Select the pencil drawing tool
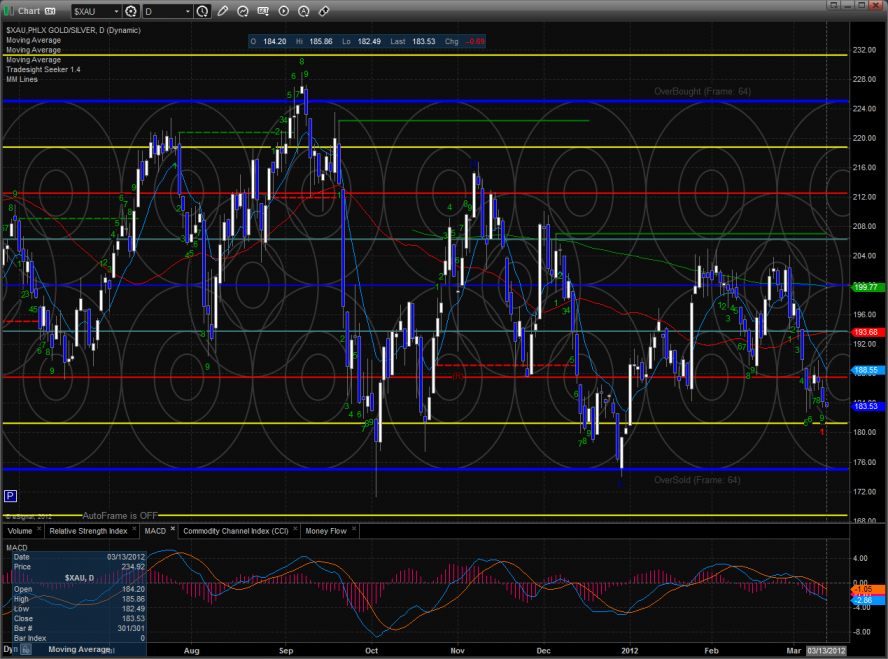The width and height of the screenshot is (888, 659). pos(223,11)
